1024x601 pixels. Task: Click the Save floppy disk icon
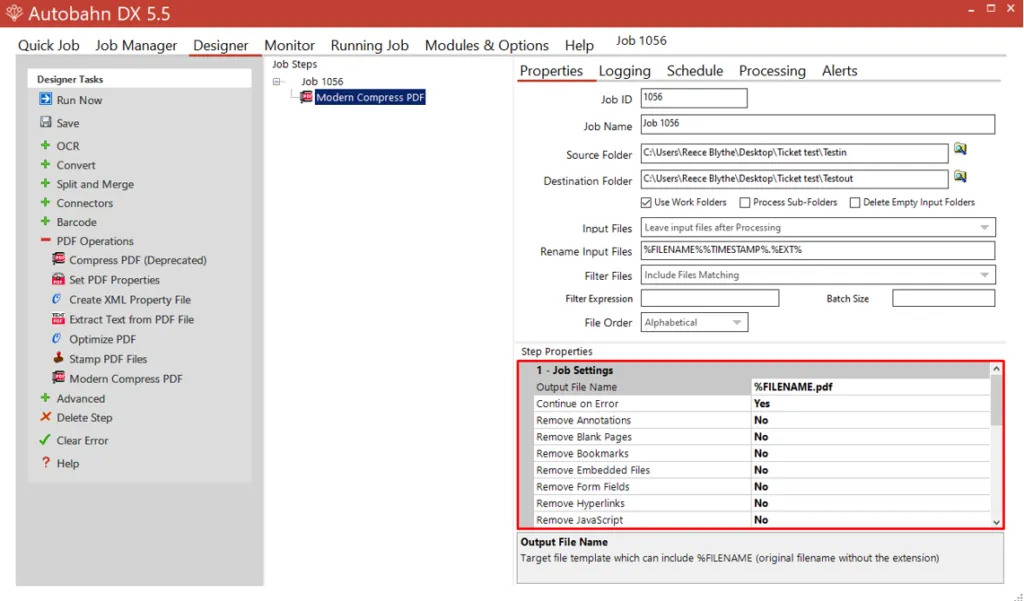tap(45, 122)
